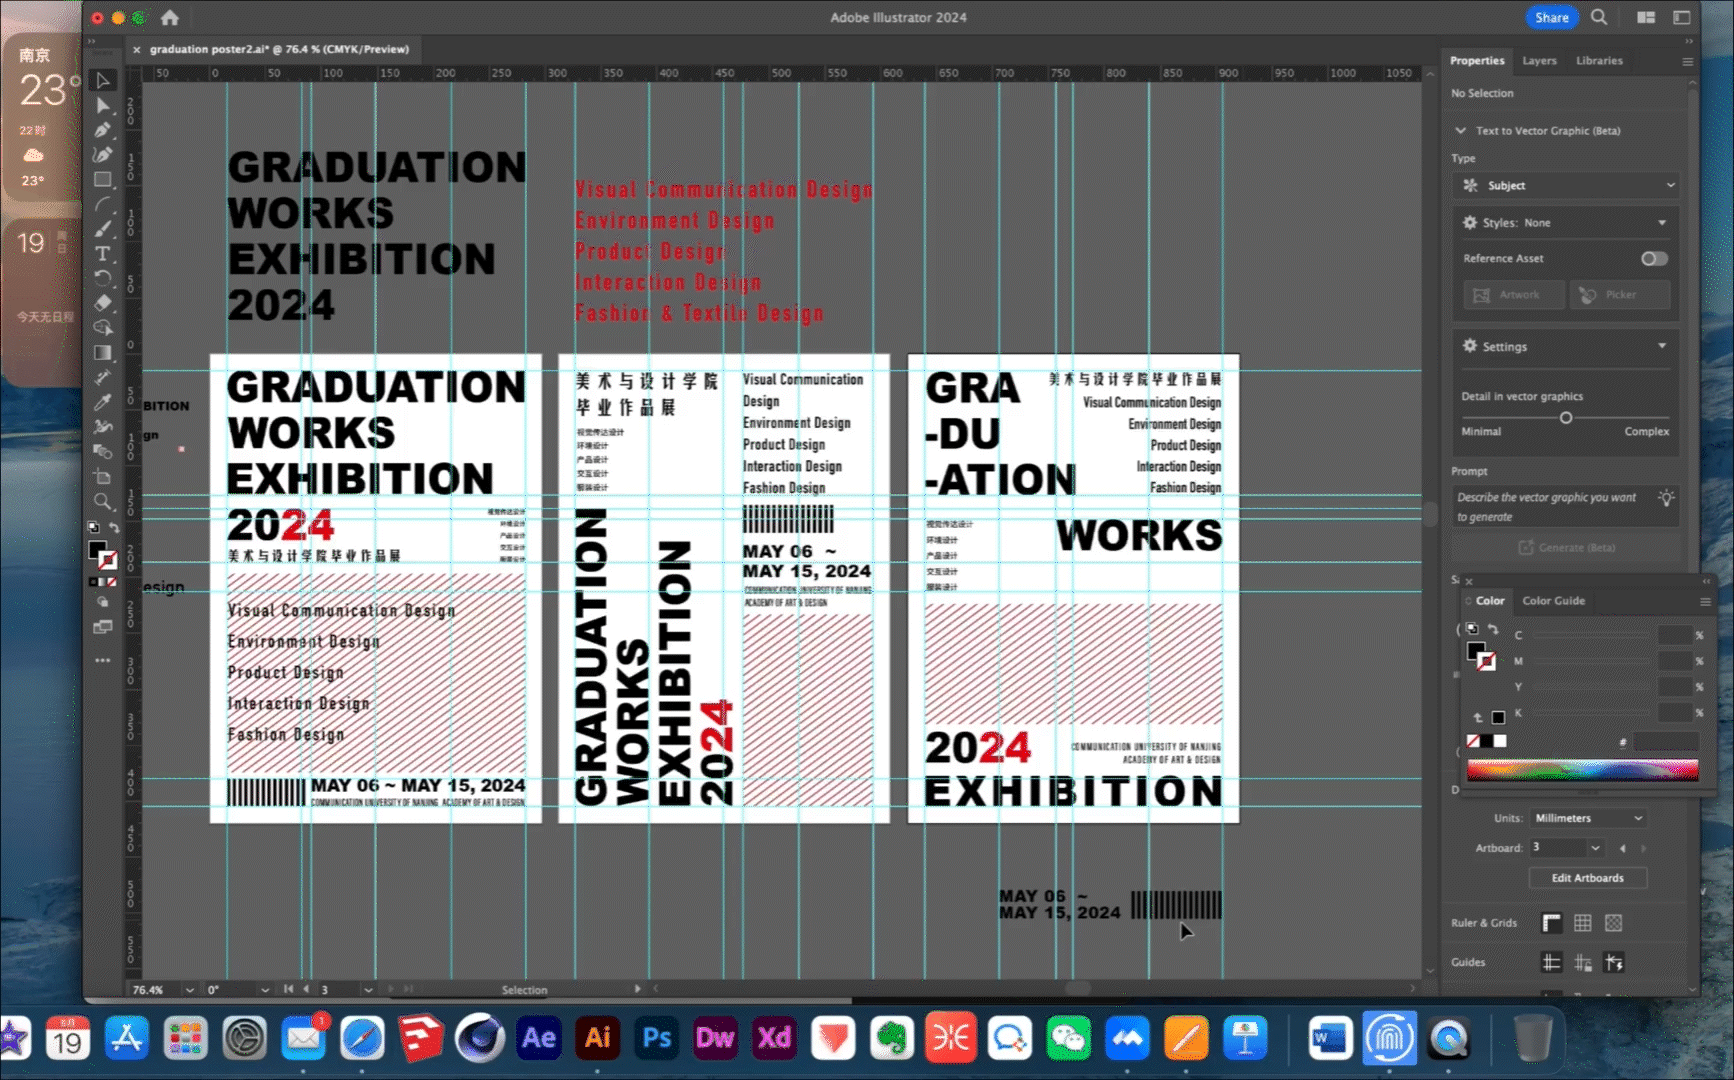Click the white swatch in Color panel
Viewport: 1734px width, 1080px height.
coord(1500,741)
